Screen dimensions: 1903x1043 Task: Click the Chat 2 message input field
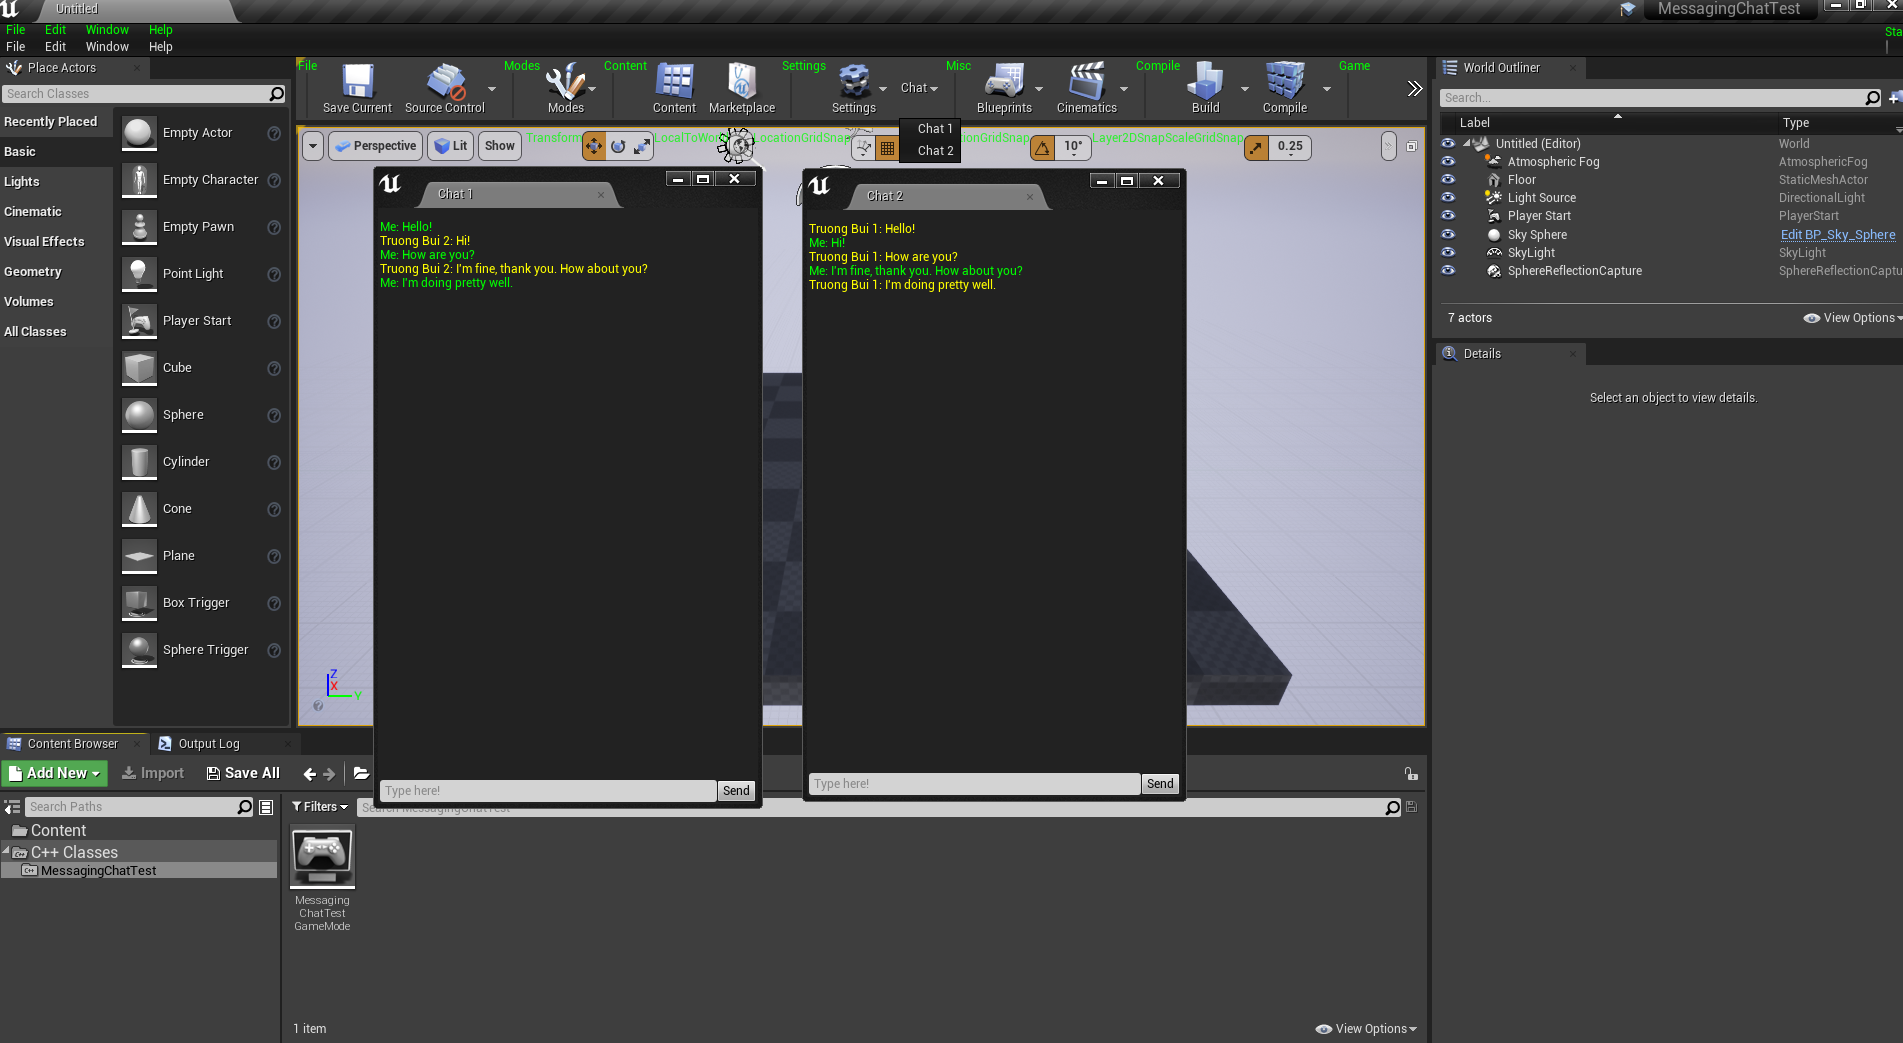(973, 784)
